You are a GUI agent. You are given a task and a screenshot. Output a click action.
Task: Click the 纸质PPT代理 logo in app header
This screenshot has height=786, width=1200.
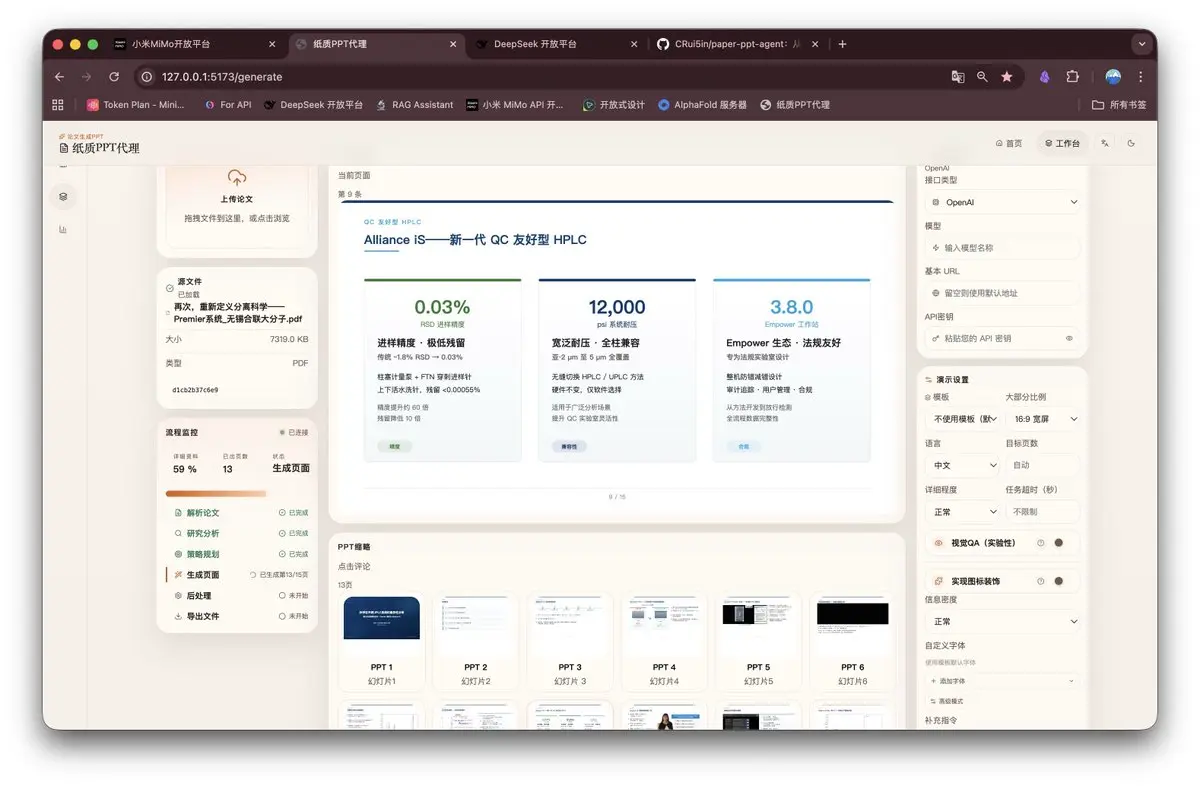(99, 146)
